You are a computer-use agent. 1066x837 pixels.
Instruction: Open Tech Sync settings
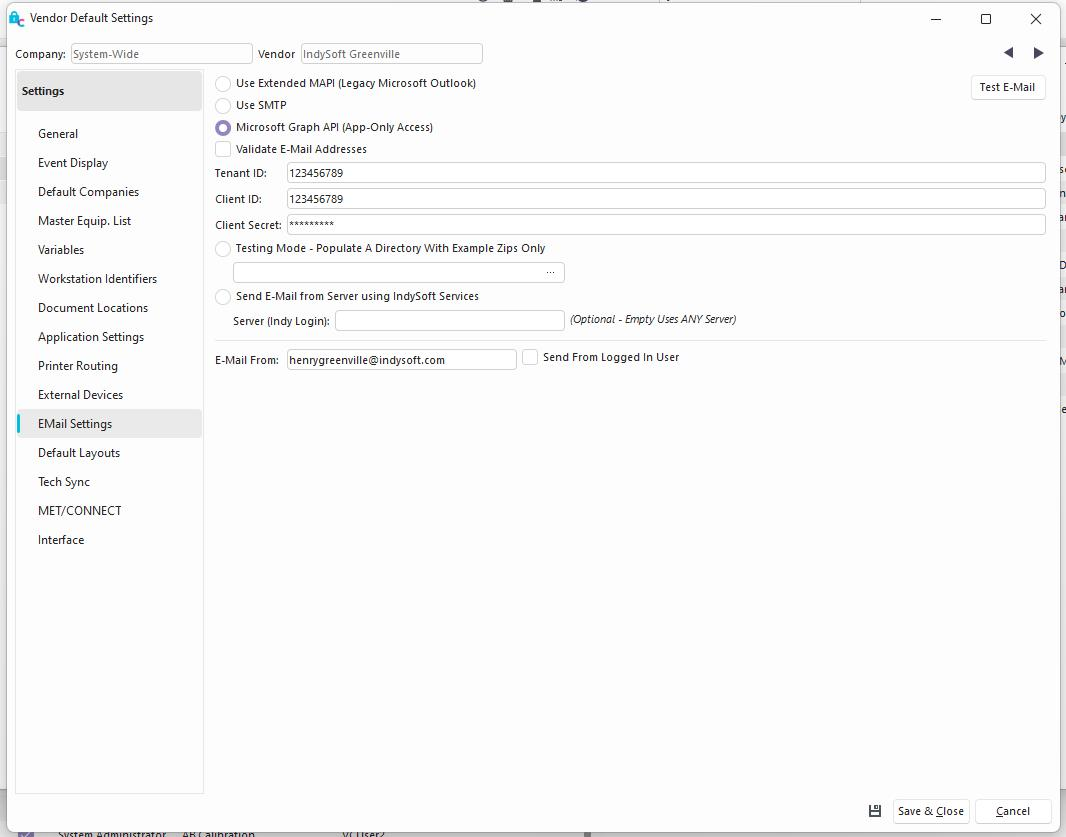click(64, 482)
